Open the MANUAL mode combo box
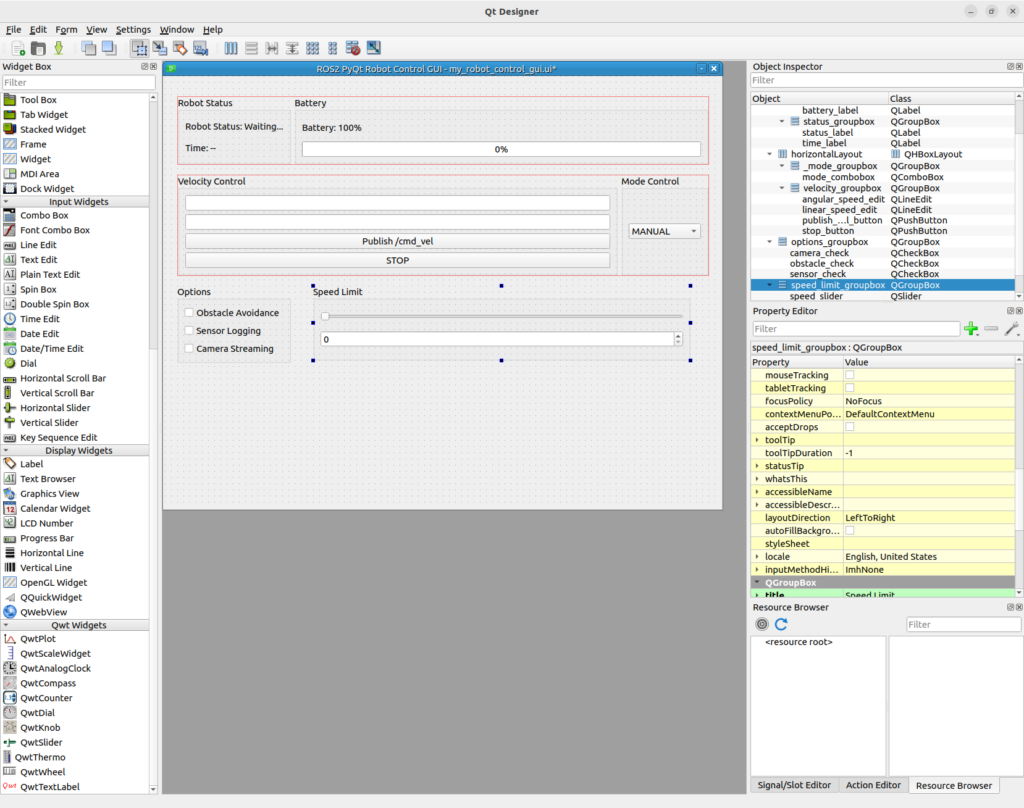Screen dimensions: 1024x808 tap(664, 231)
